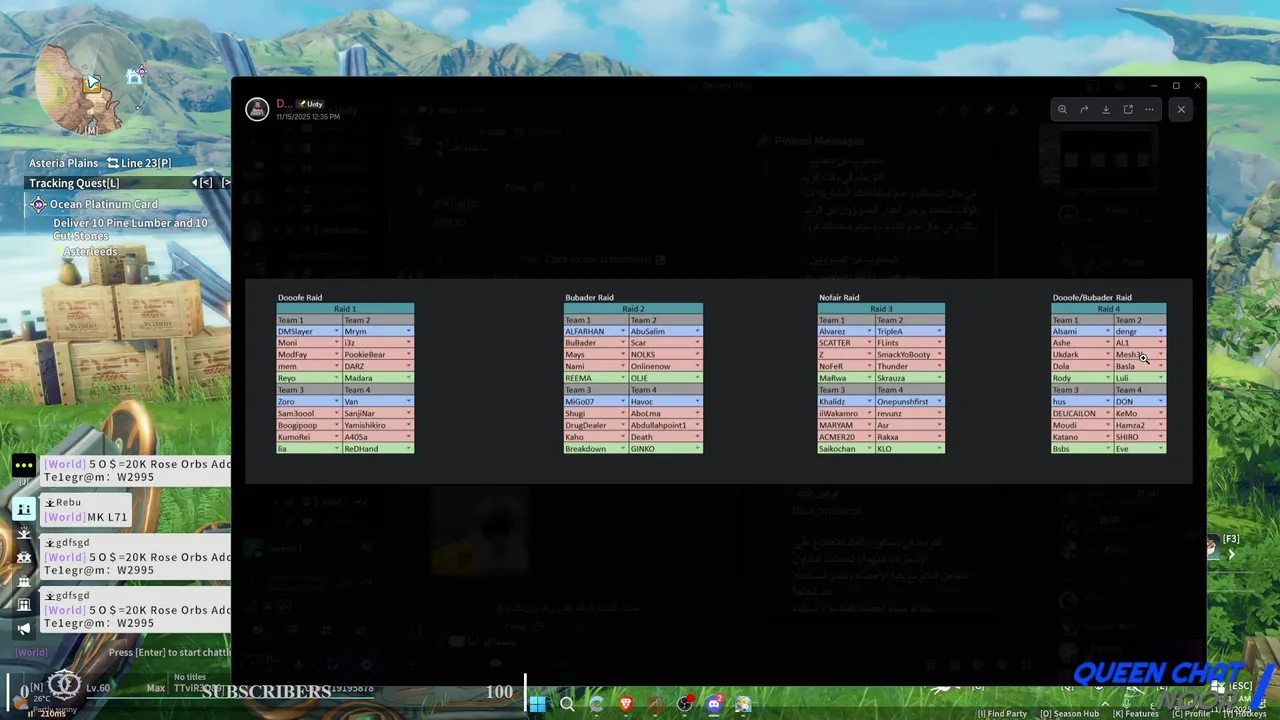Click the Asteria Plains location label
The width and height of the screenshot is (1280, 720).
[64, 163]
